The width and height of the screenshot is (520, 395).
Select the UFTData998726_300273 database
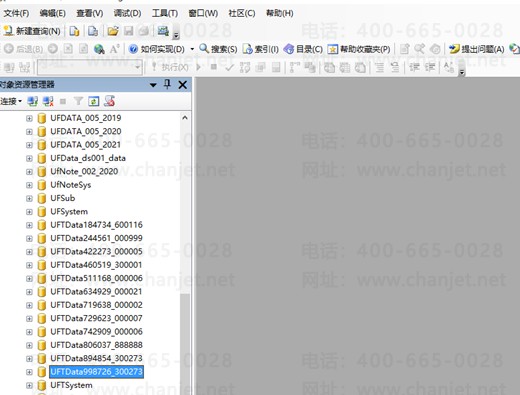coord(97,372)
